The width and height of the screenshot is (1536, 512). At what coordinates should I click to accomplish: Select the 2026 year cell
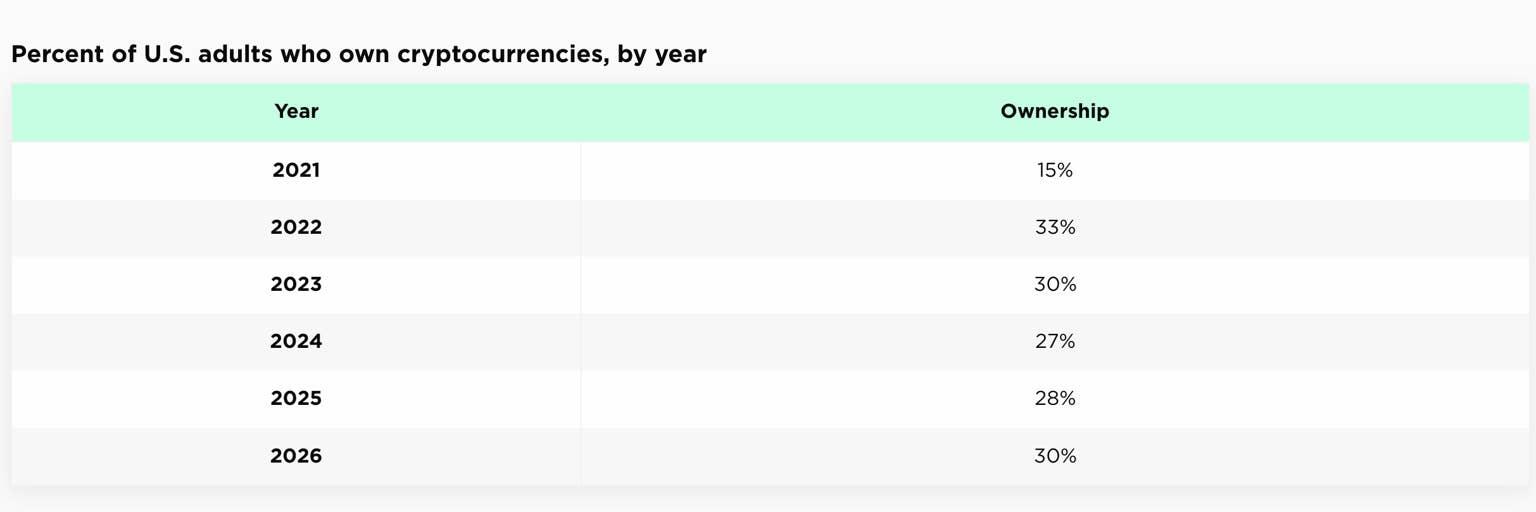296,456
